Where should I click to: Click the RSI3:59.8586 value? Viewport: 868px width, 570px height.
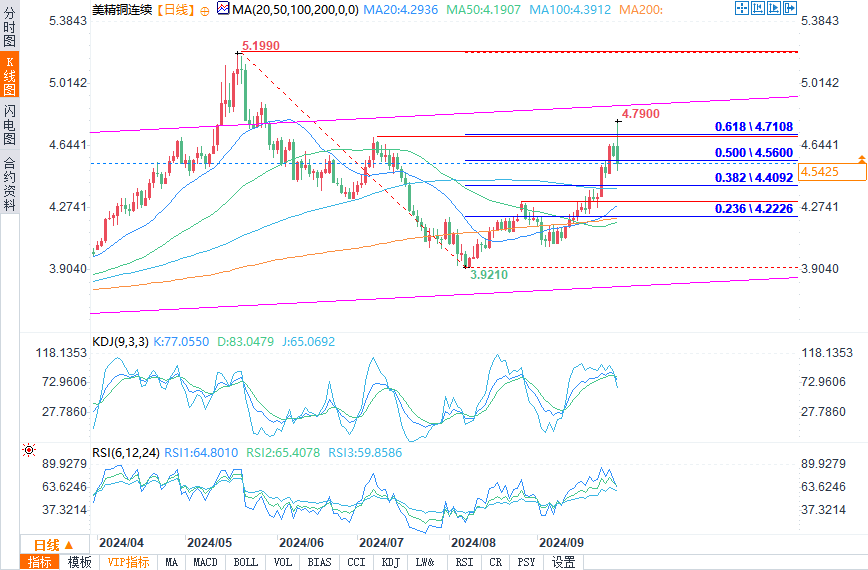click(x=365, y=453)
